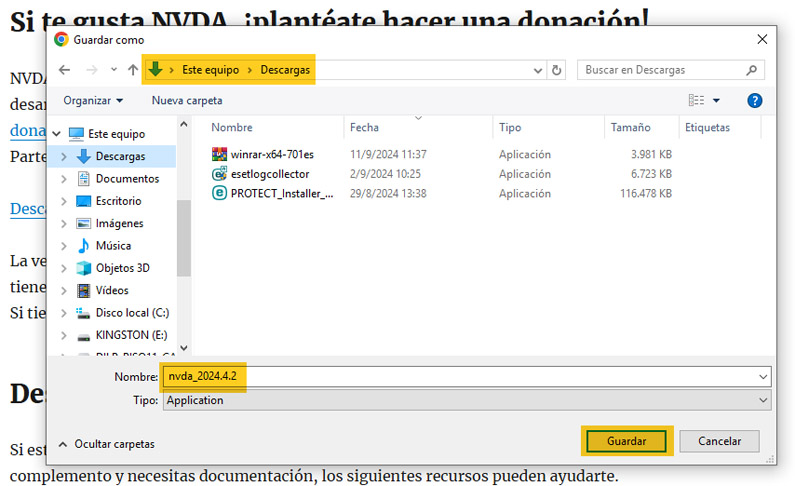795x486 pixels.
Task: Open 'Objetos 3D' in the navigation tree
Action: [x=123, y=268]
